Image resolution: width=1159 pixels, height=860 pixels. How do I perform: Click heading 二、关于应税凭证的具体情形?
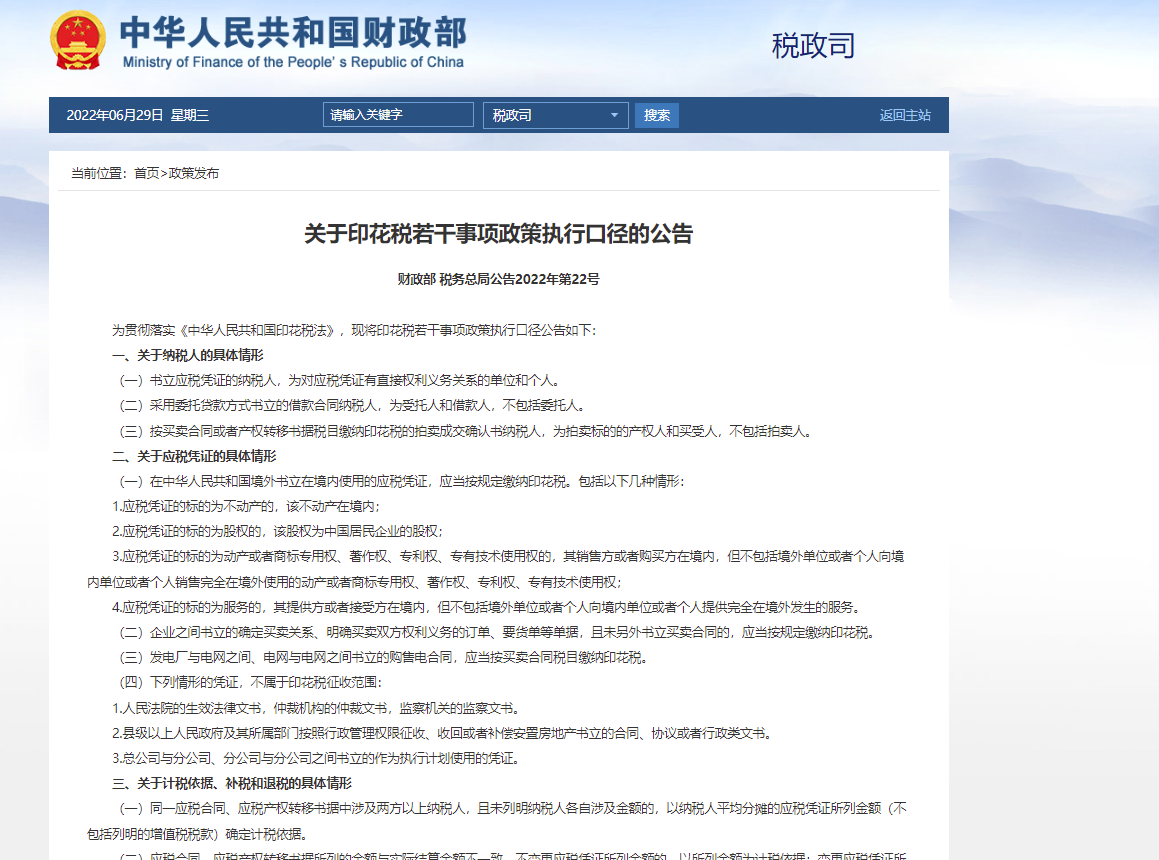194,456
